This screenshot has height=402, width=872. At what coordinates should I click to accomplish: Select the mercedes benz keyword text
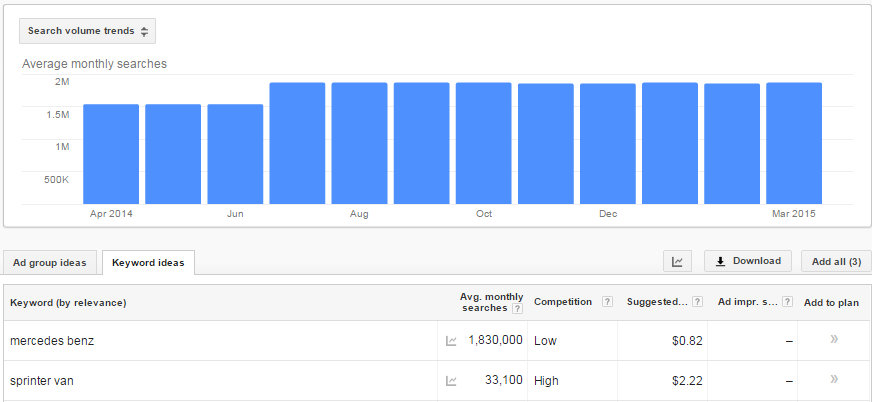[x=52, y=341]
